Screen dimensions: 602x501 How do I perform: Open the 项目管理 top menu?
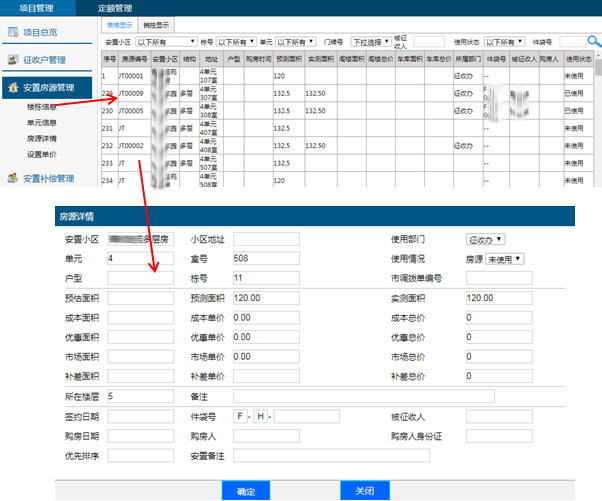[x=37, y=8]
